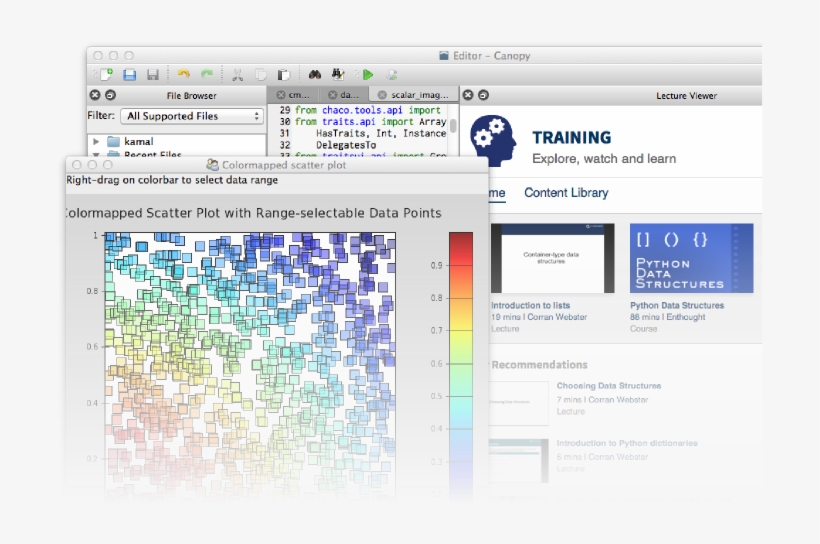The image size is (820, 544).
Task: Click the code editor vertical scrollbar
Action: 453,126
